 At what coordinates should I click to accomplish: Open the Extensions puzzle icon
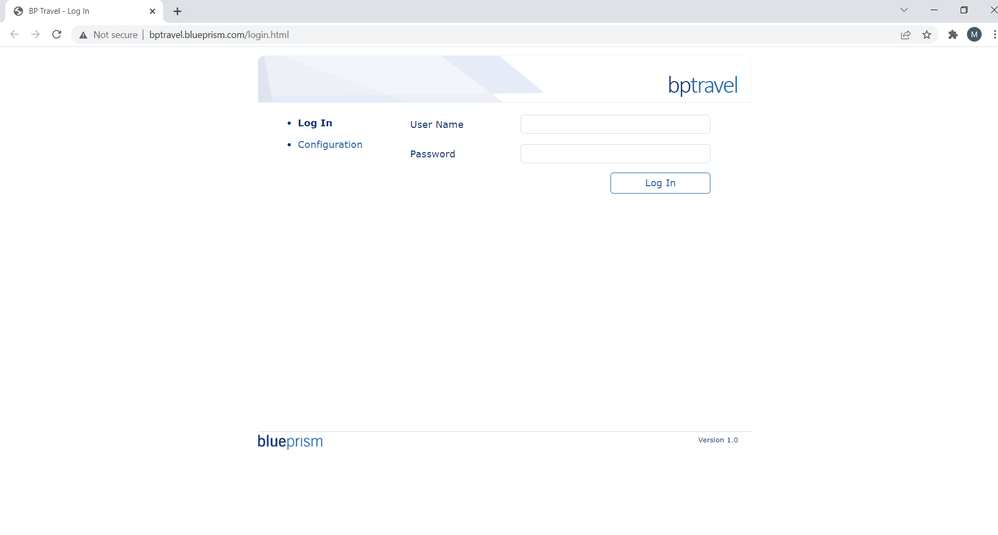click(953, 35)
